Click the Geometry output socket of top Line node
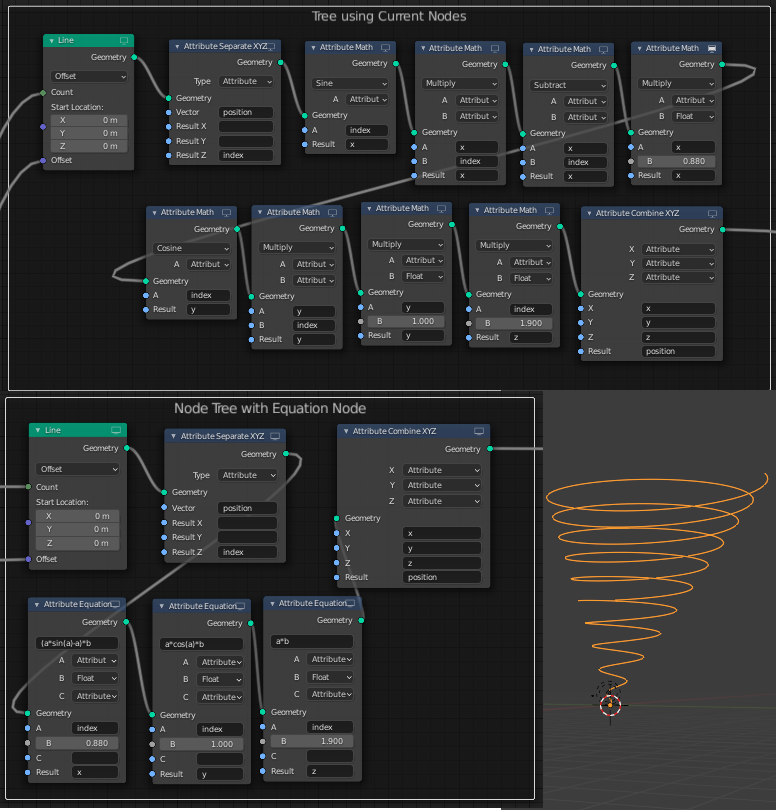 [134, 57]
